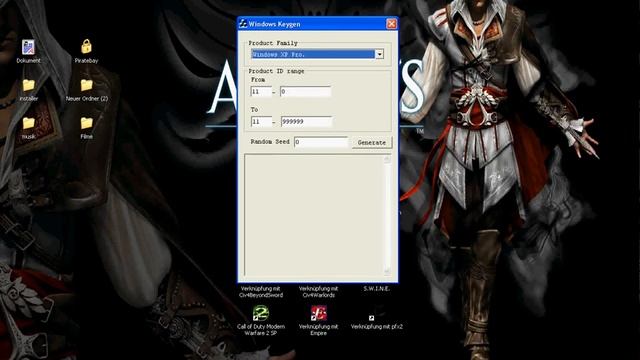Viewport: 640px width, 360px height.
Task: Click inside the generated keys output area
Action: (x=314, y=215)
